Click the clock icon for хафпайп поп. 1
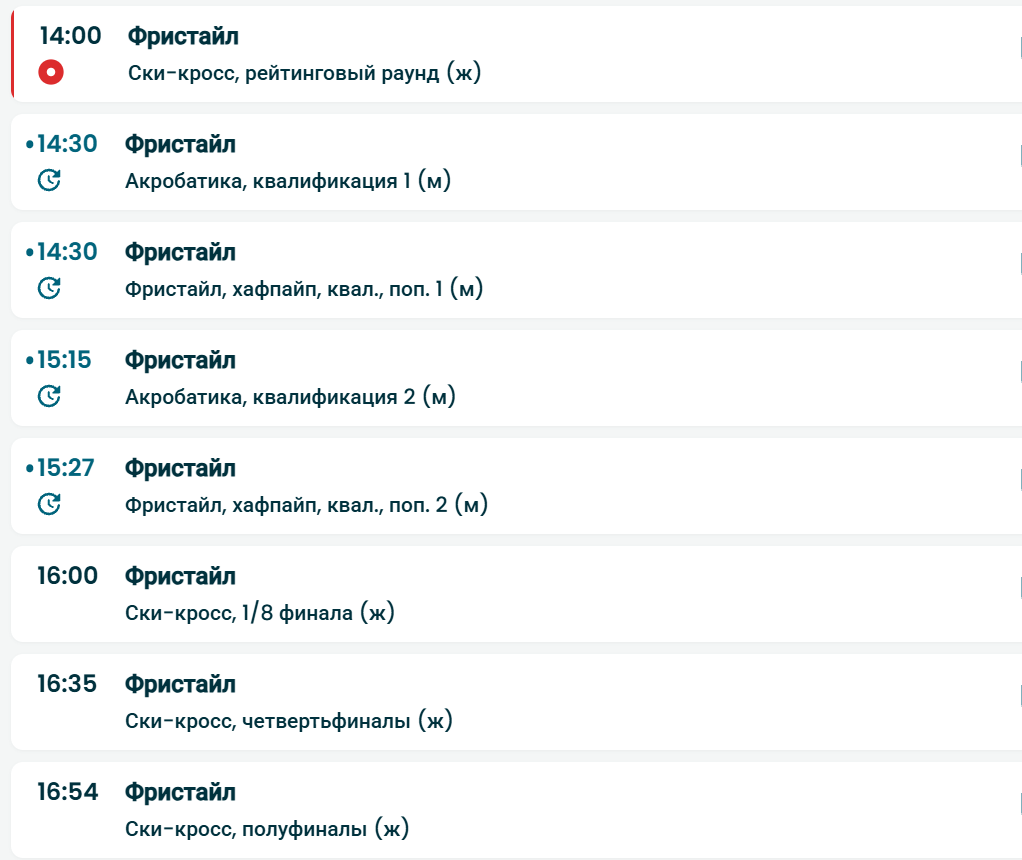 [x=49, y=288]
